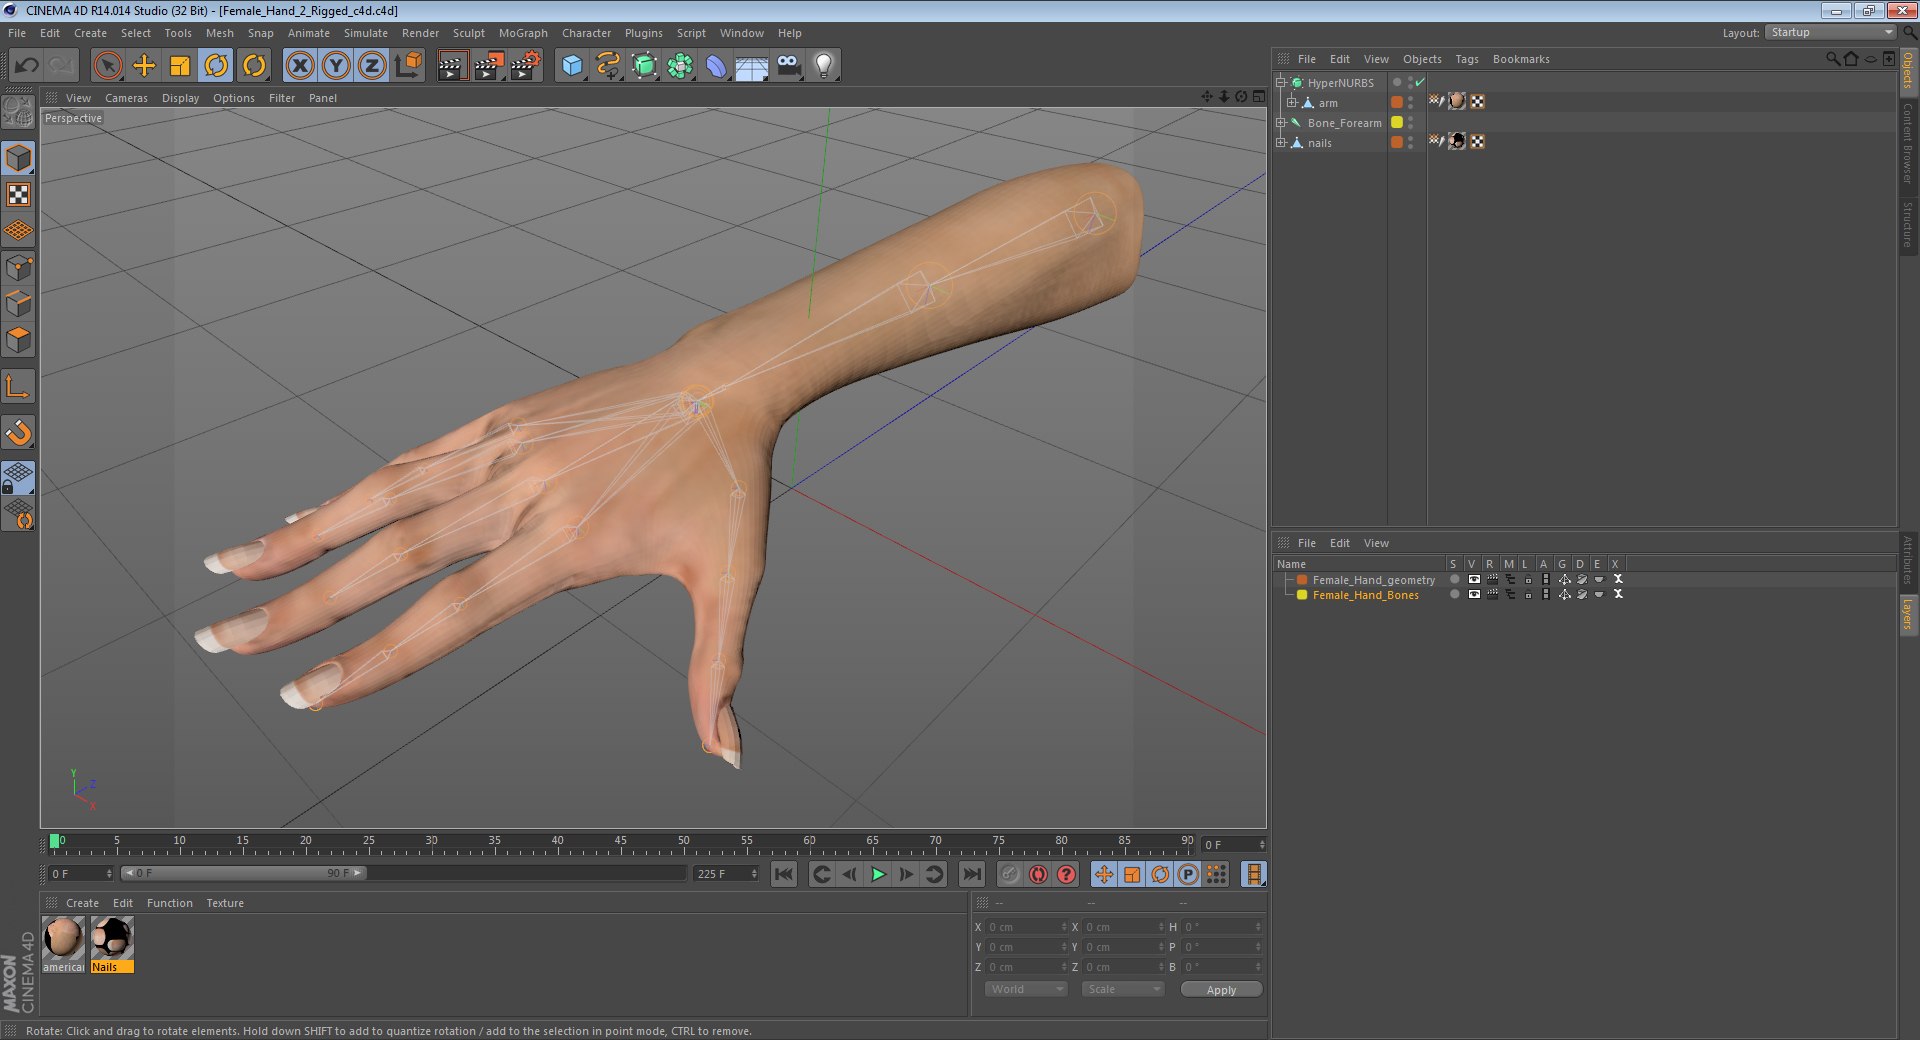1920x1040 pixels.
Task: Collapse the HyperNURBS tree item
Action: click(1281, 83)
